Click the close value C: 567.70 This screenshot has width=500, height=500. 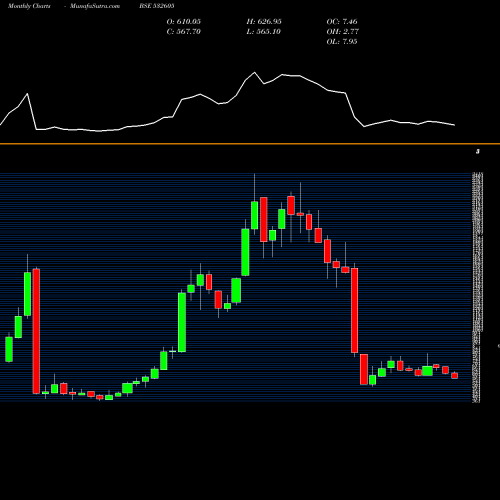tap(184, 32)
